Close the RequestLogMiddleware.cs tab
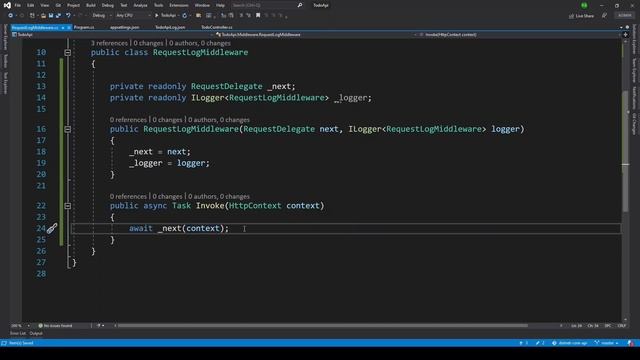Screen dimensions: 640x360 pos(69,27)
